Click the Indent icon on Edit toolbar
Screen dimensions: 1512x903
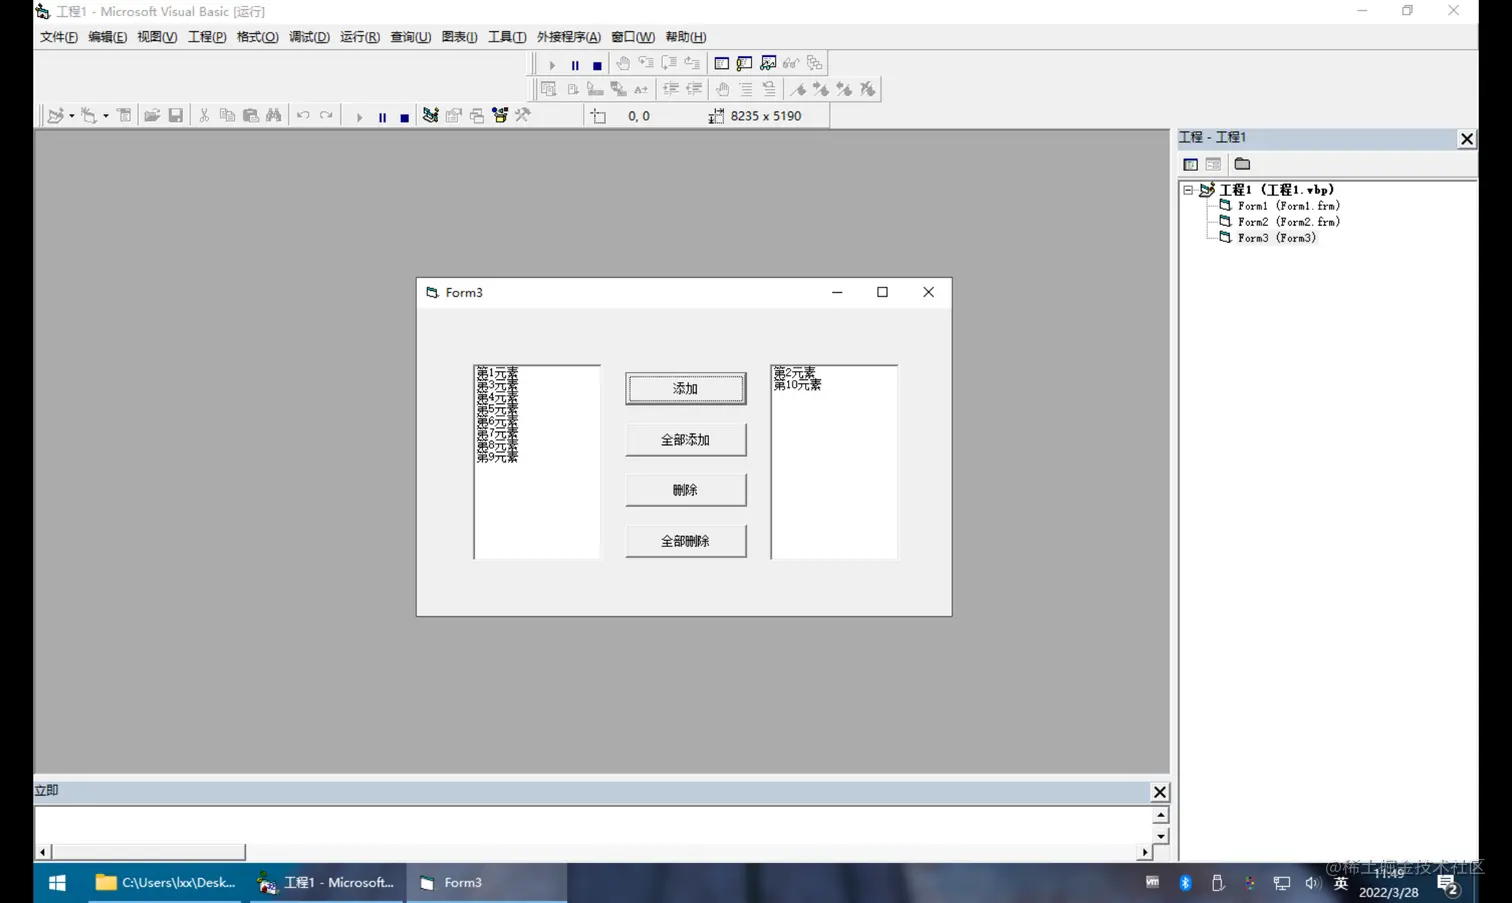(670, 90)
